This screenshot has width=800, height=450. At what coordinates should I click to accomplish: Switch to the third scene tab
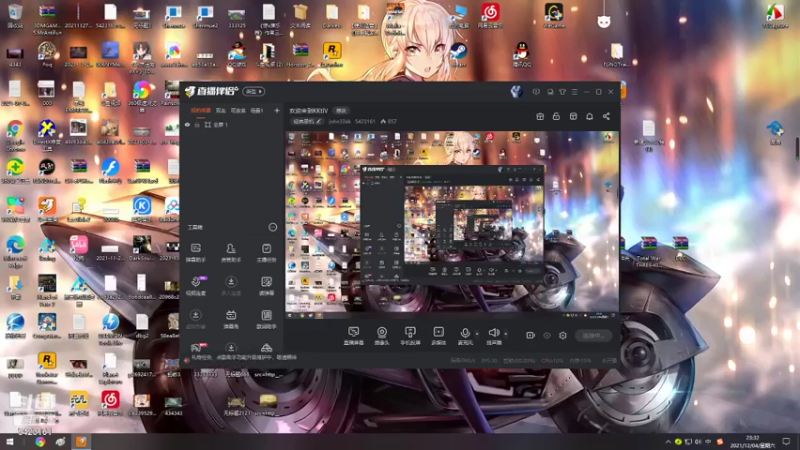(238, 110)
